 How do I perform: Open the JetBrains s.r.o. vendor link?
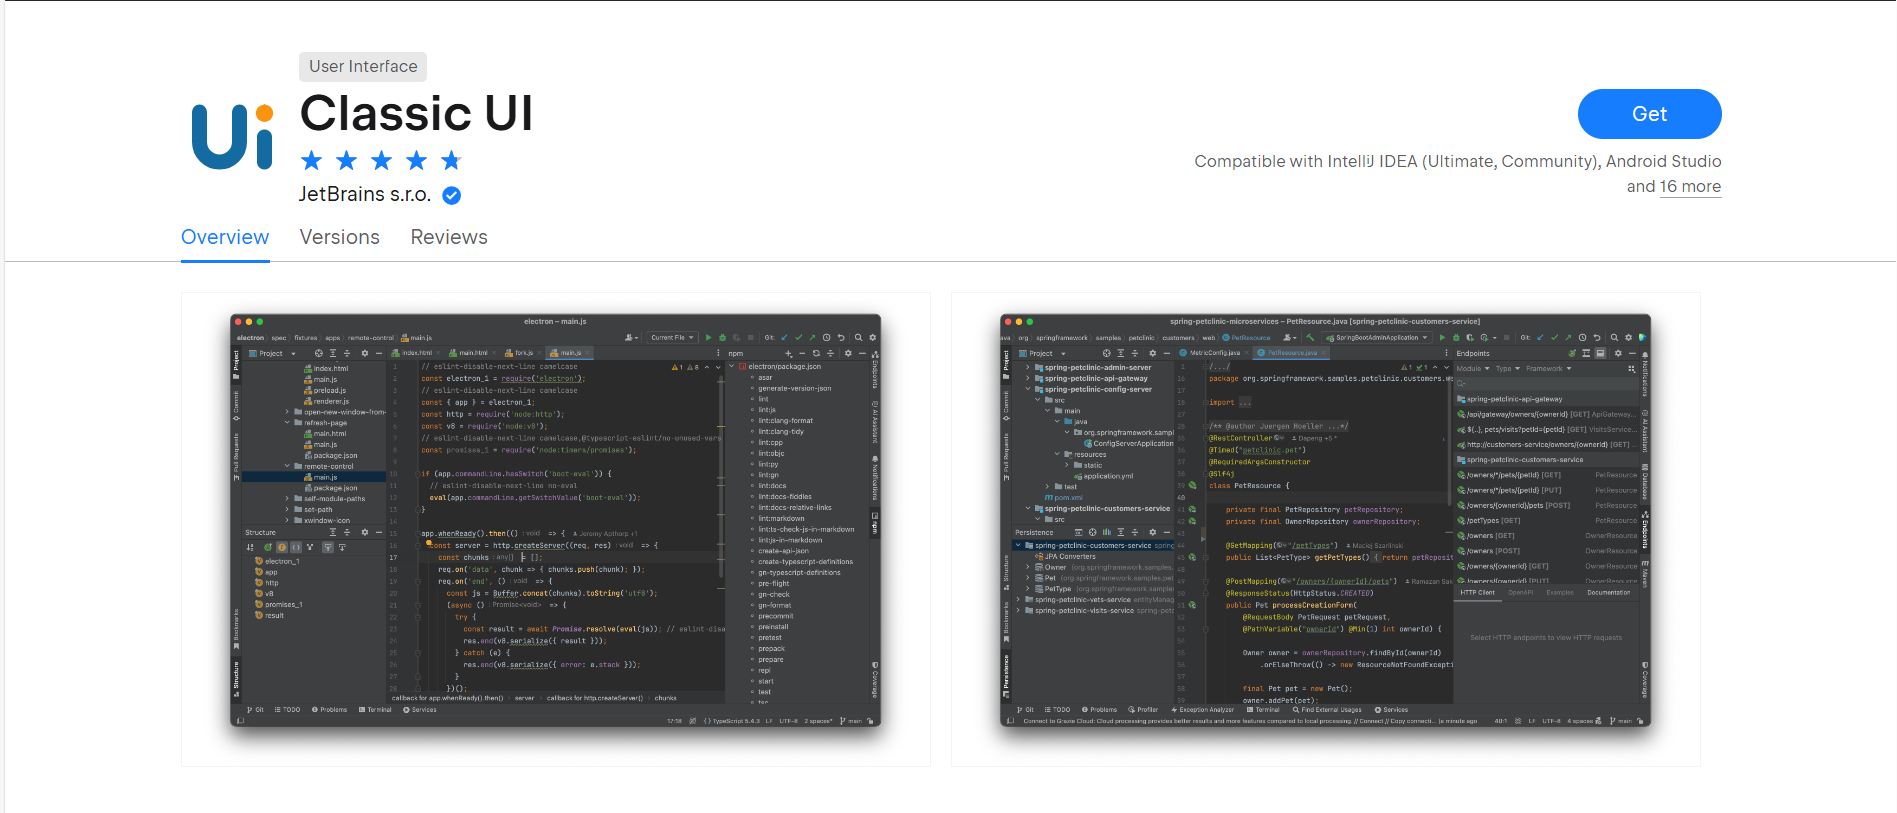pos(364,195)
